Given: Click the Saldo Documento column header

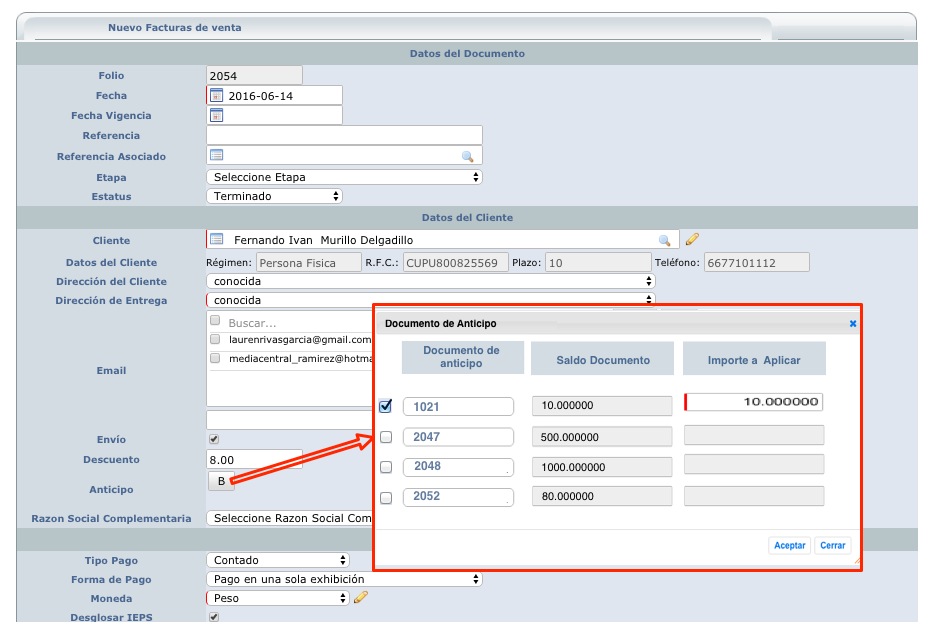Looking at the screenshot, I should [602, 358].
